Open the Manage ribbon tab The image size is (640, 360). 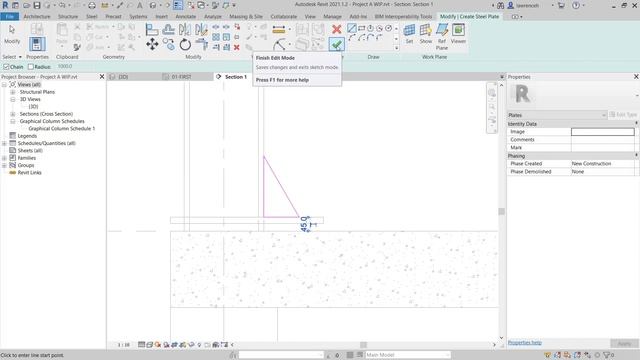click(x=332, y=16)
